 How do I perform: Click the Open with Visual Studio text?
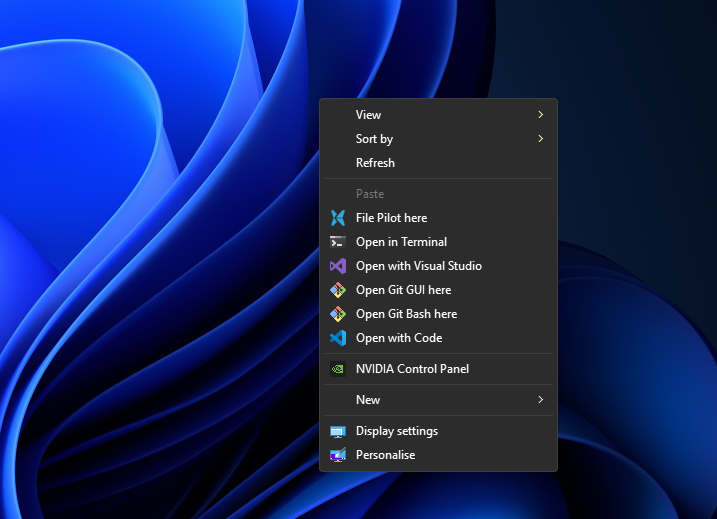tap(419, 266)
